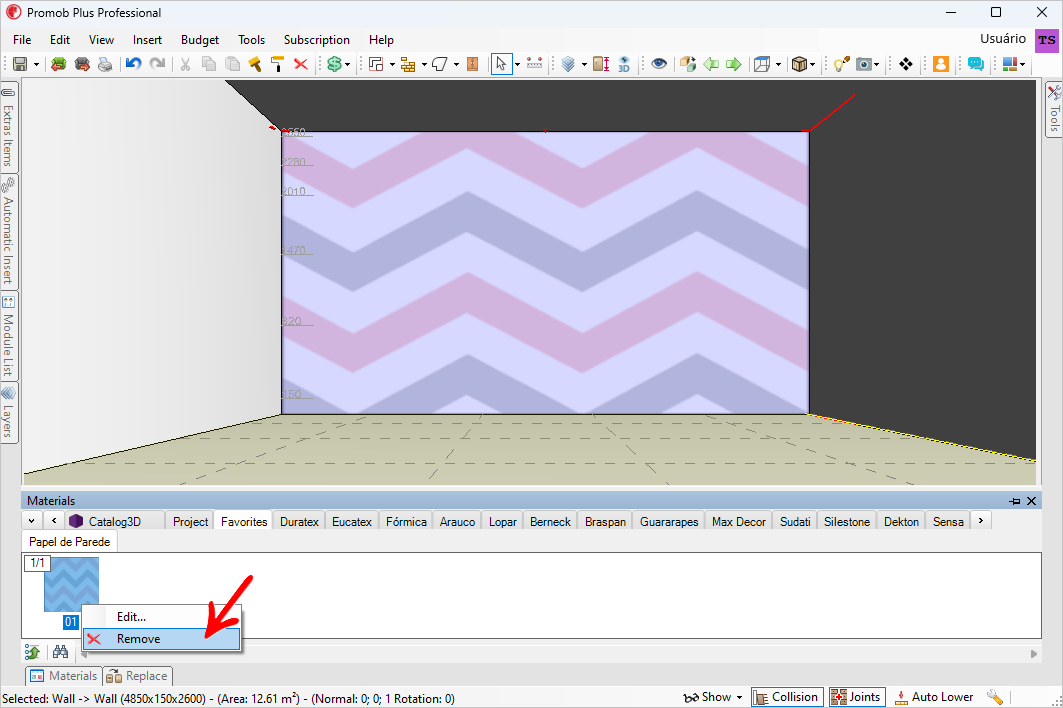Viewport: 1063px width, 708px height.
Task: Click the 3D view icon
Action: (624, 64)
